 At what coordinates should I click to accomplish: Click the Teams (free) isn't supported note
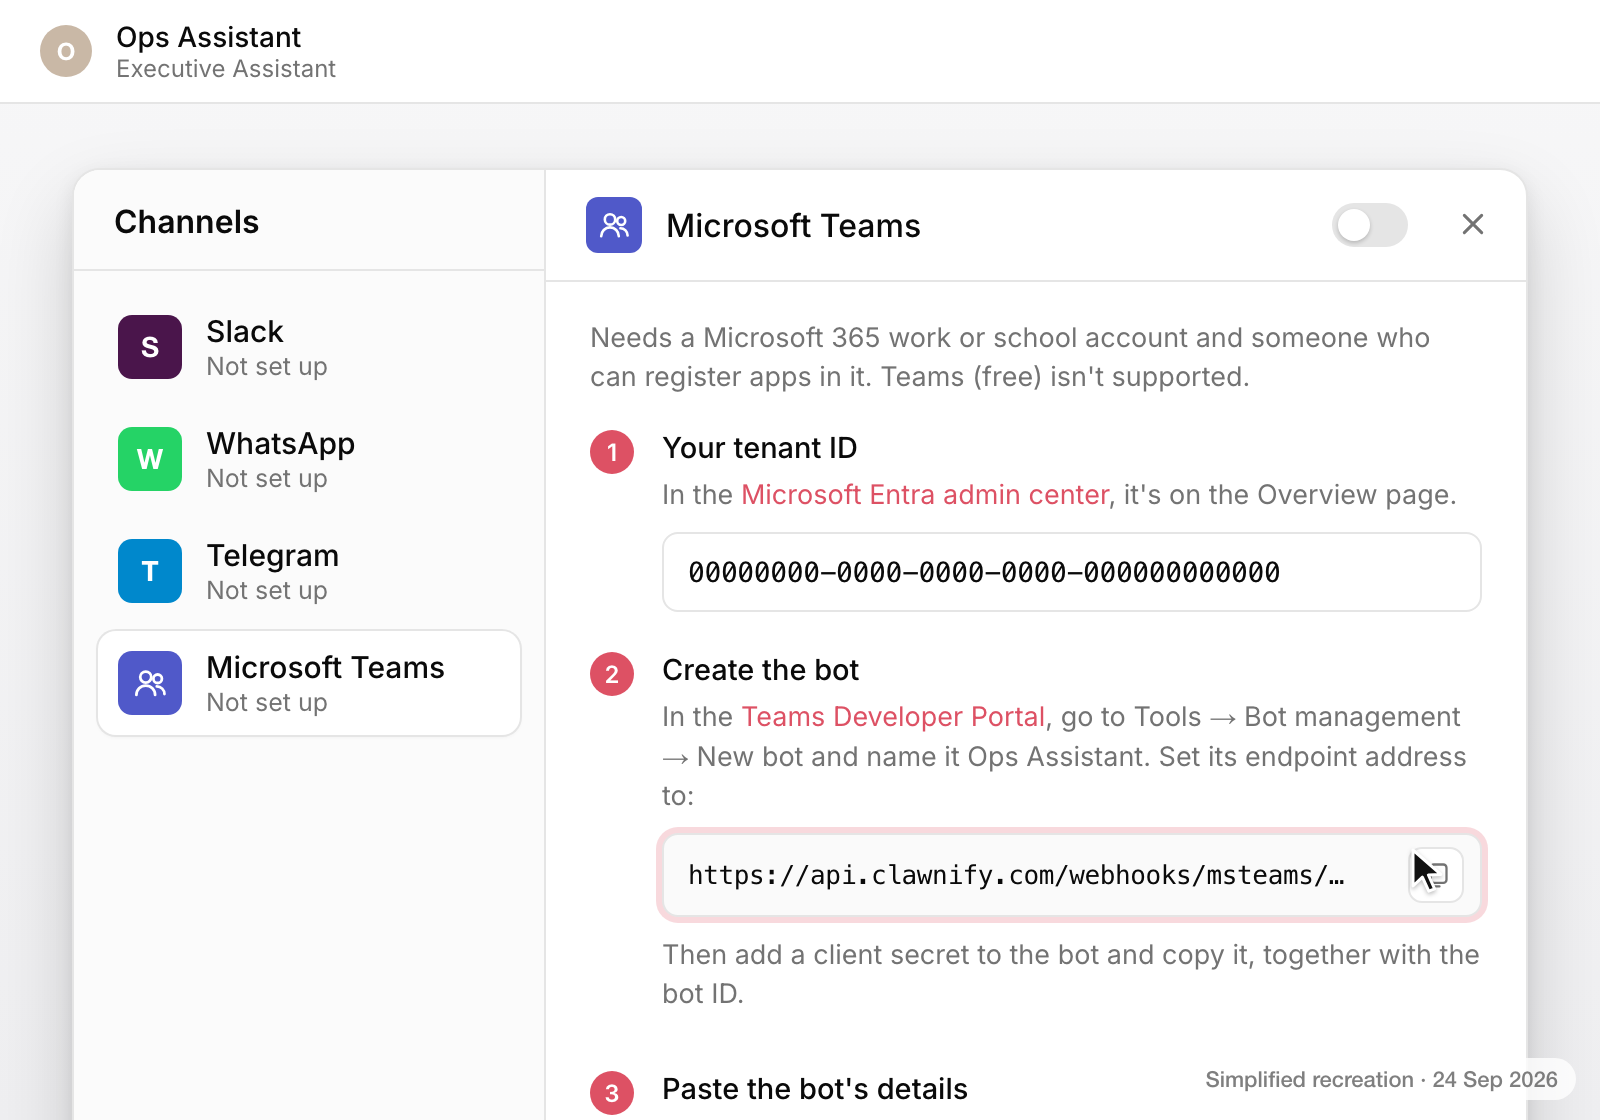(x=1065, y=377)
